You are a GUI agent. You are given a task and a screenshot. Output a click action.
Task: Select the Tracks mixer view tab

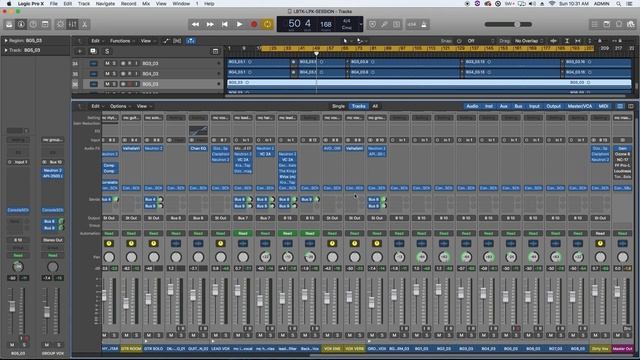[x=358, y=106]
